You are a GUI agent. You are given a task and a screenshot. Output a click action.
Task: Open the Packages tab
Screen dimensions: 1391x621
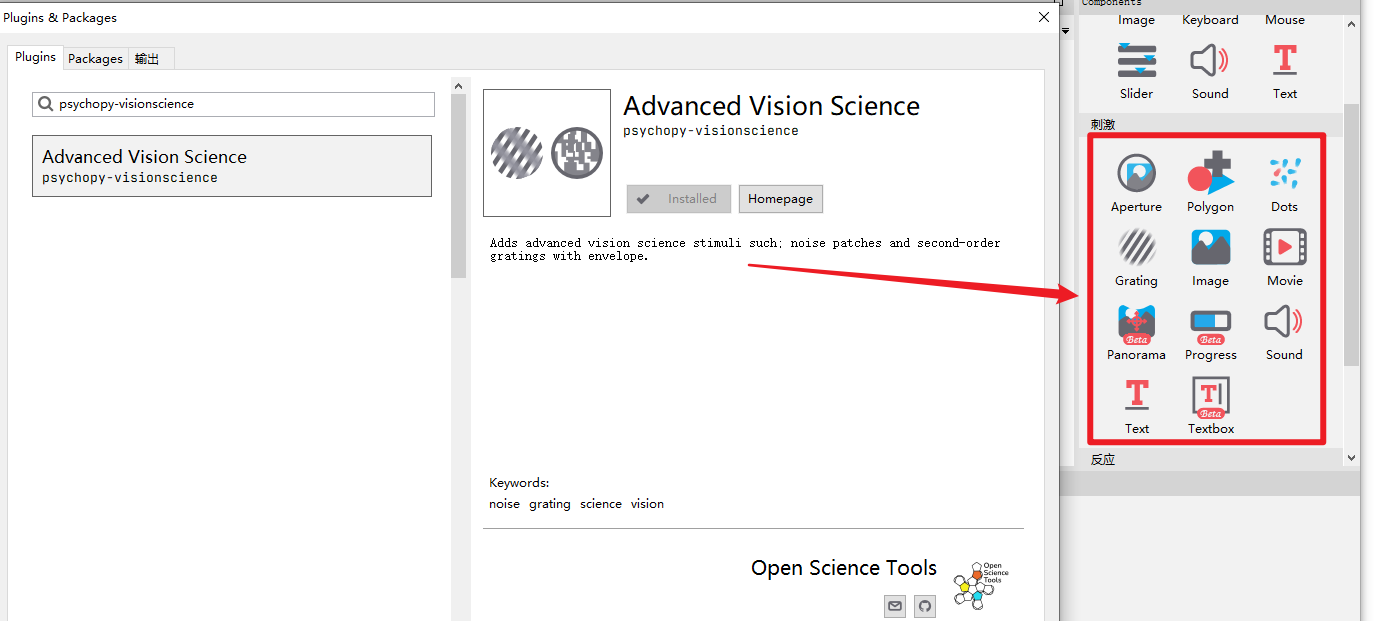pos(95,59)
